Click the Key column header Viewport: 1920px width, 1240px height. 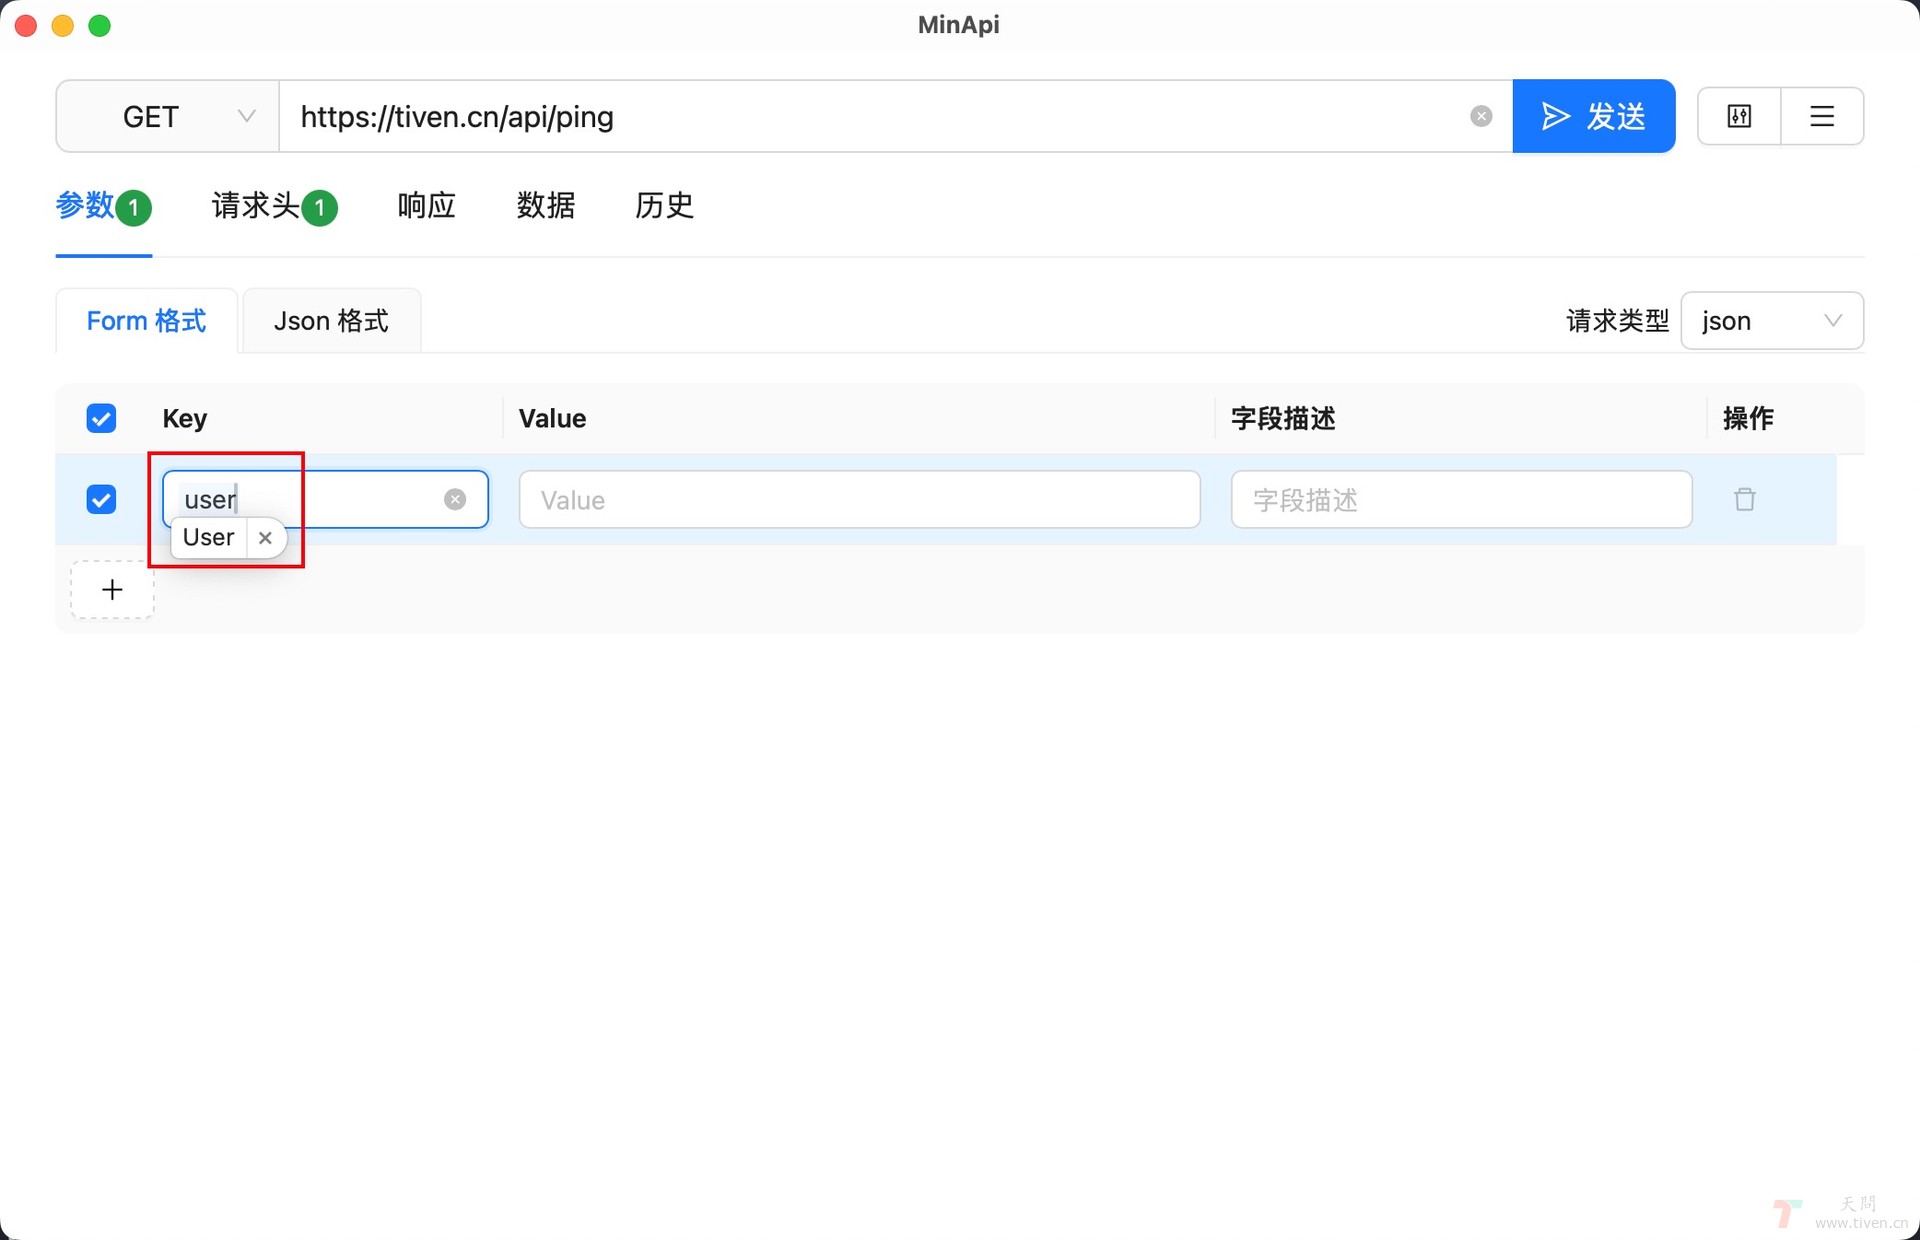[185, 418]
